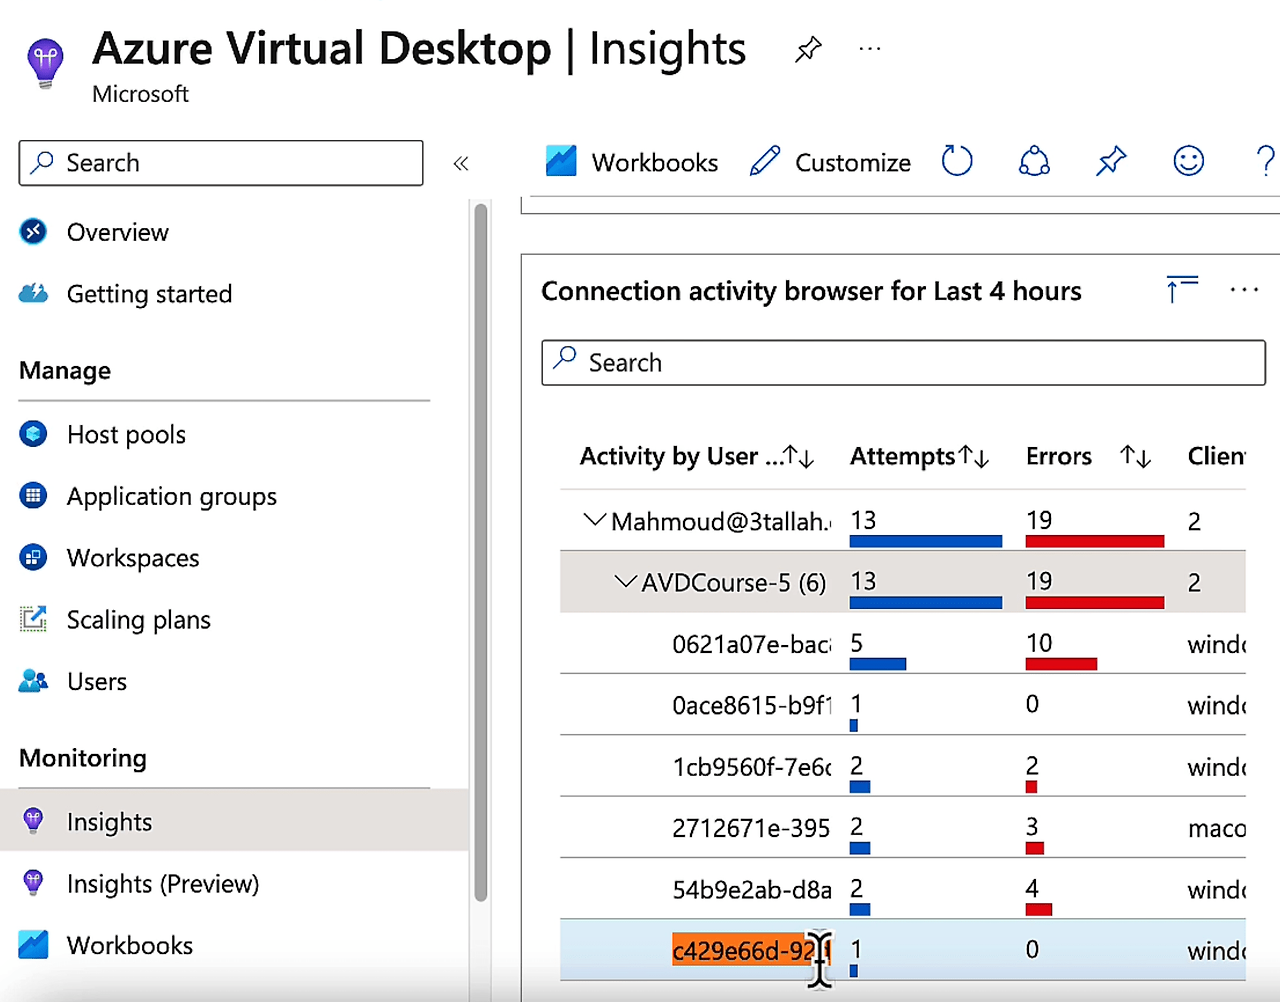Open Workbooks from the toolbar

click(x=632, y=162)
